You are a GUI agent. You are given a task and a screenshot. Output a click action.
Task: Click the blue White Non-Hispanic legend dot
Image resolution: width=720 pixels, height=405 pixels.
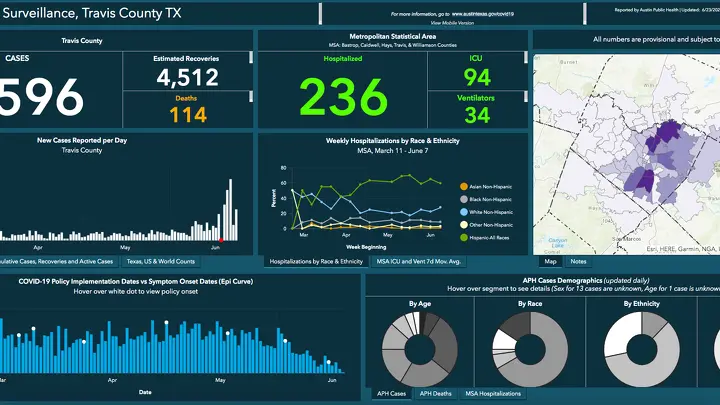coord(462,212)
